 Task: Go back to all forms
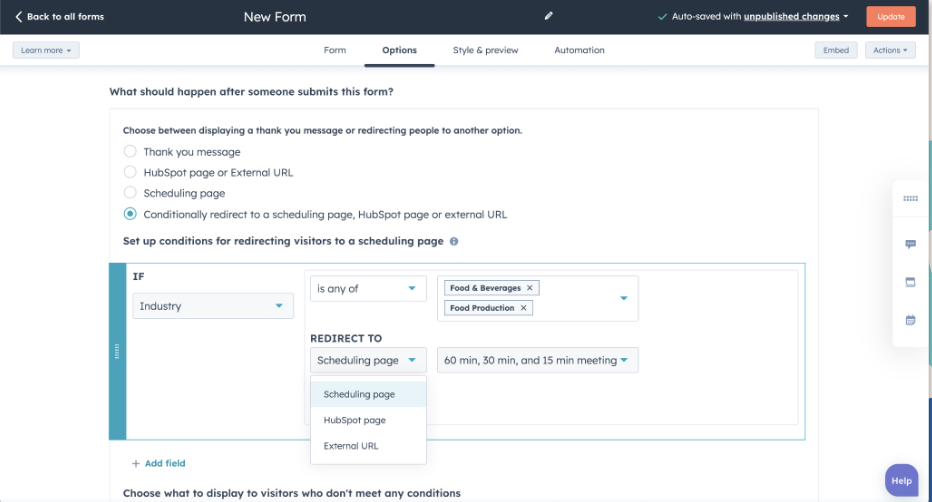(x=59, y=16)
